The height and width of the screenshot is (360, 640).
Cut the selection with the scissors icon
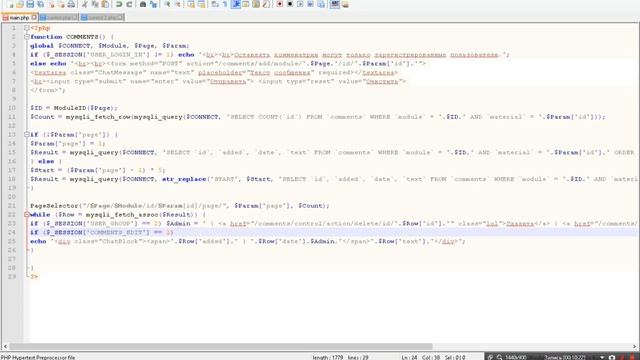pyautogui.click(x=84, y=4)
